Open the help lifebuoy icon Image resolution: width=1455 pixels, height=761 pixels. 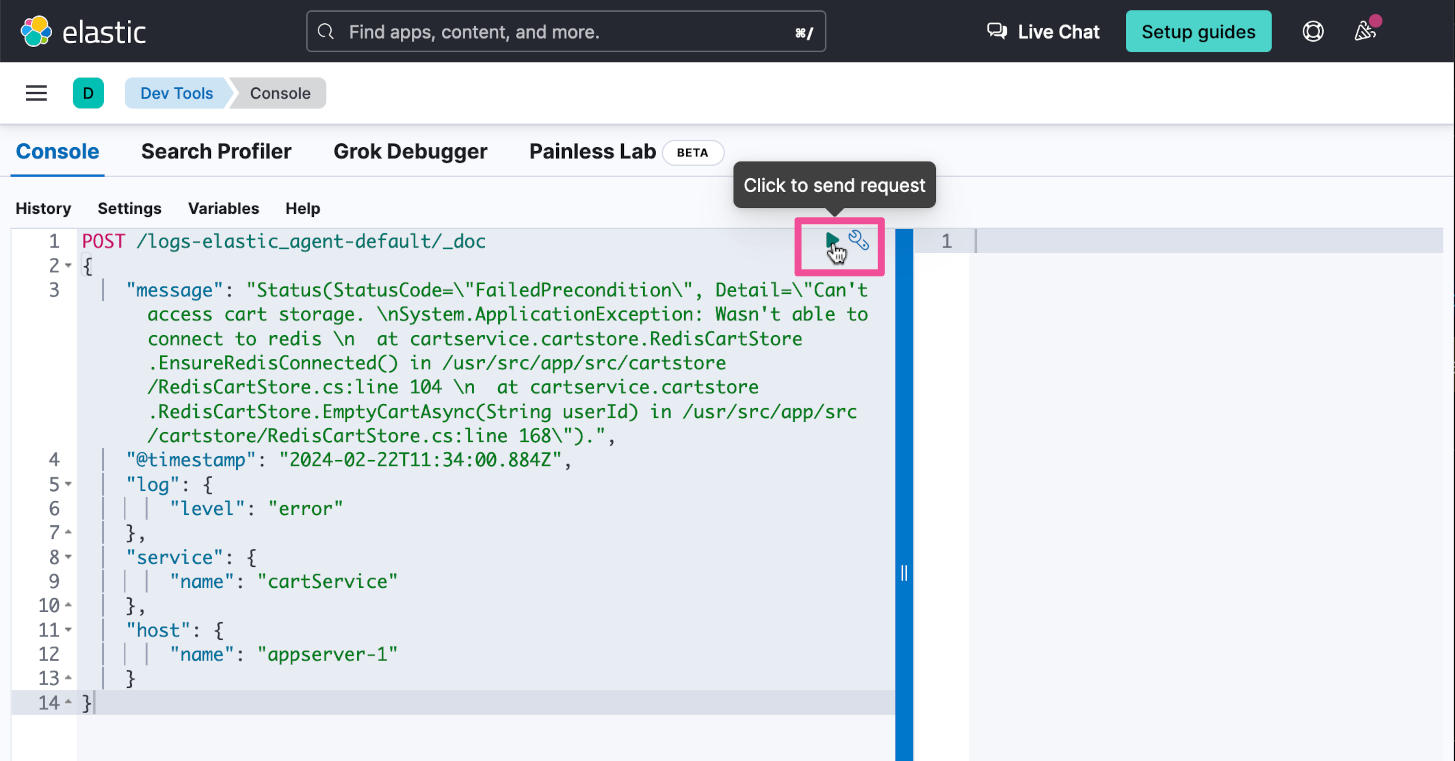(1313, 32)
